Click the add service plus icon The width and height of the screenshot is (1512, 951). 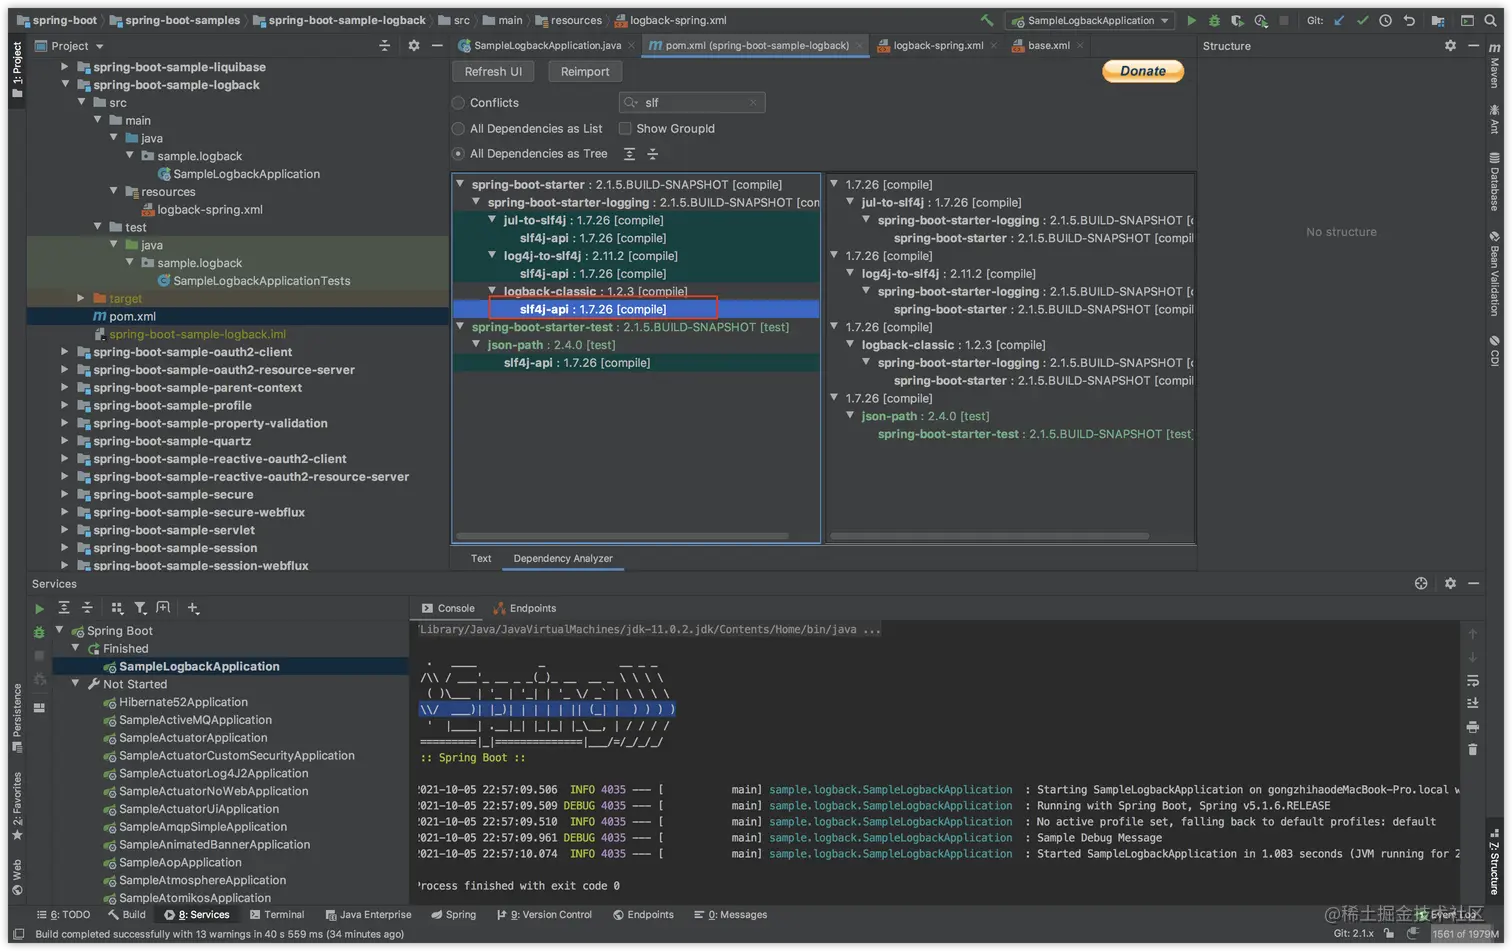[193, 608]
